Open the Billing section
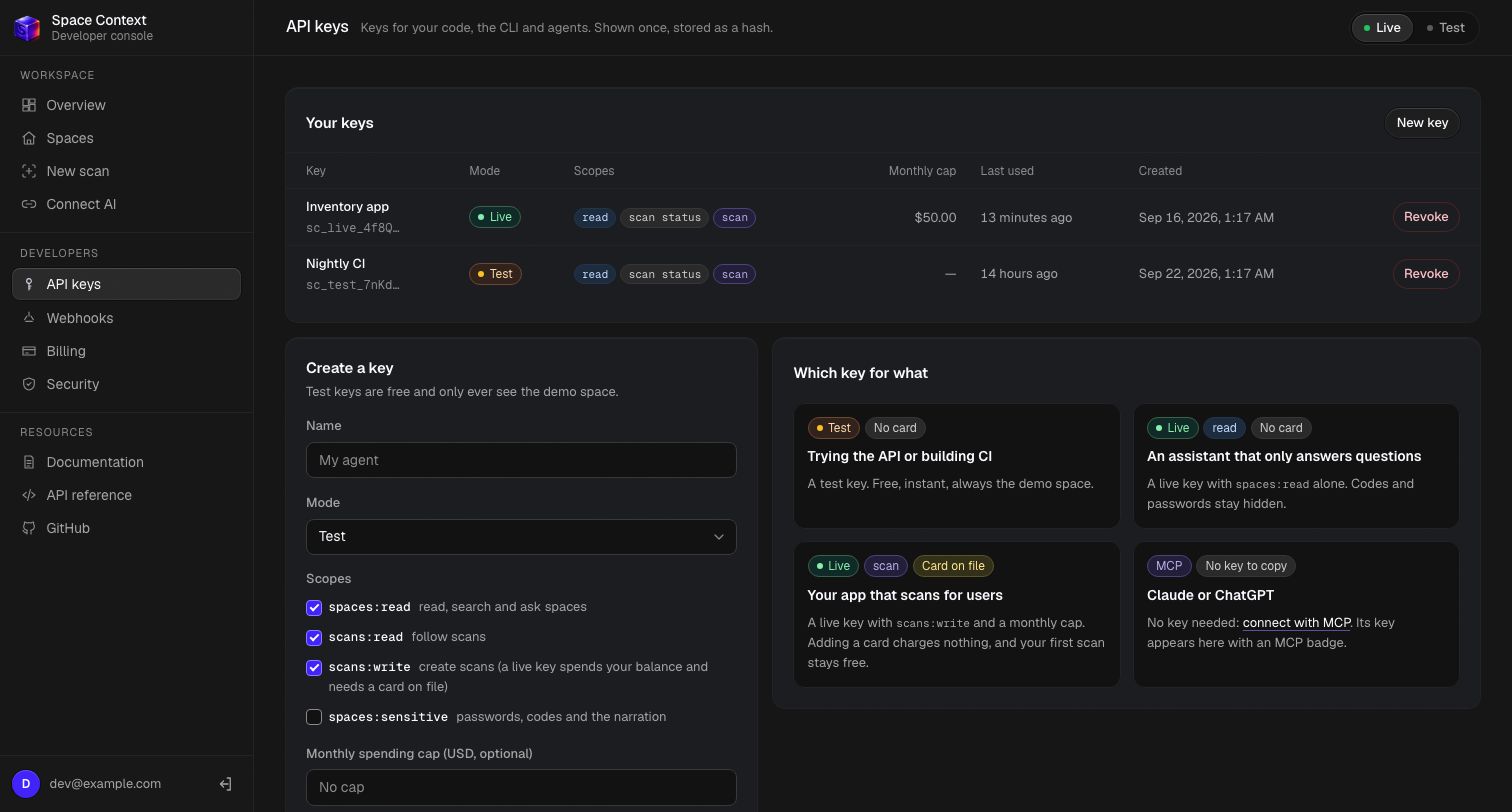1512x812 pixels. tap(126, 351)
